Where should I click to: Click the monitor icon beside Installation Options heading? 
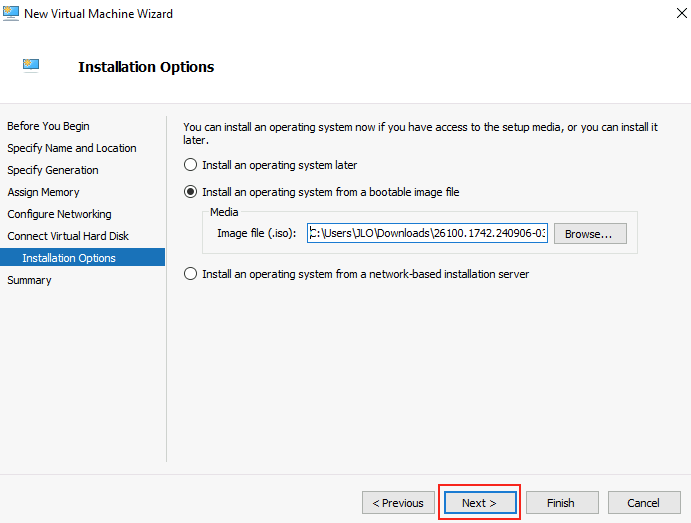[31, 65]
